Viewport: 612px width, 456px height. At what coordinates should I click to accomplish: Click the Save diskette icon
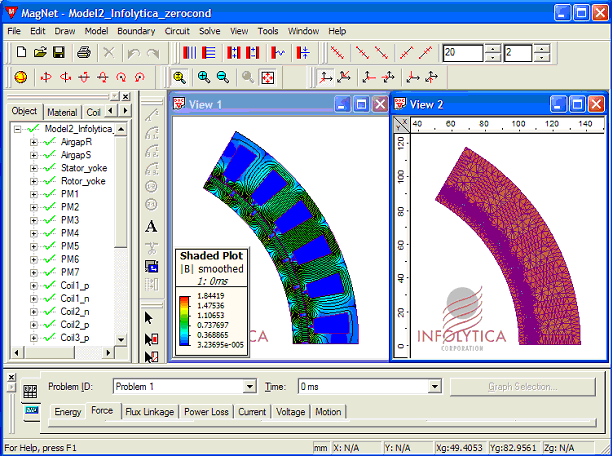[x=60, y=52]
